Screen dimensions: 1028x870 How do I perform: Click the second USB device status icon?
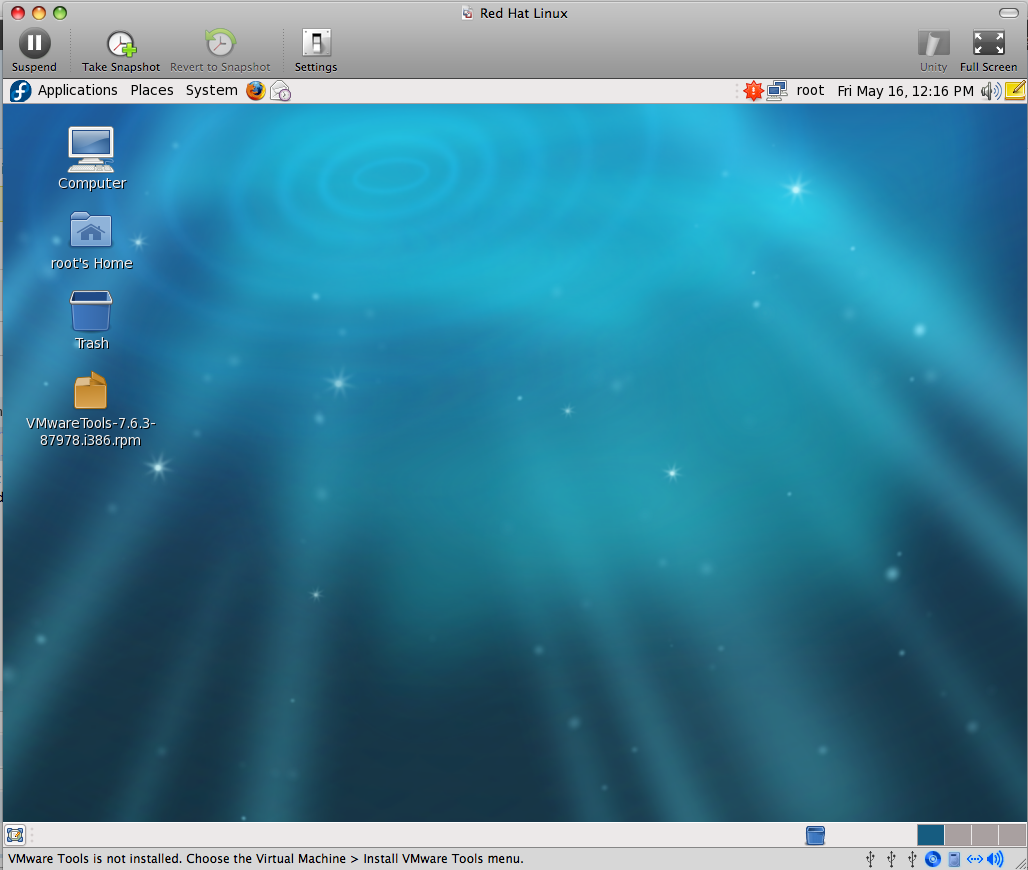[892, 859]
